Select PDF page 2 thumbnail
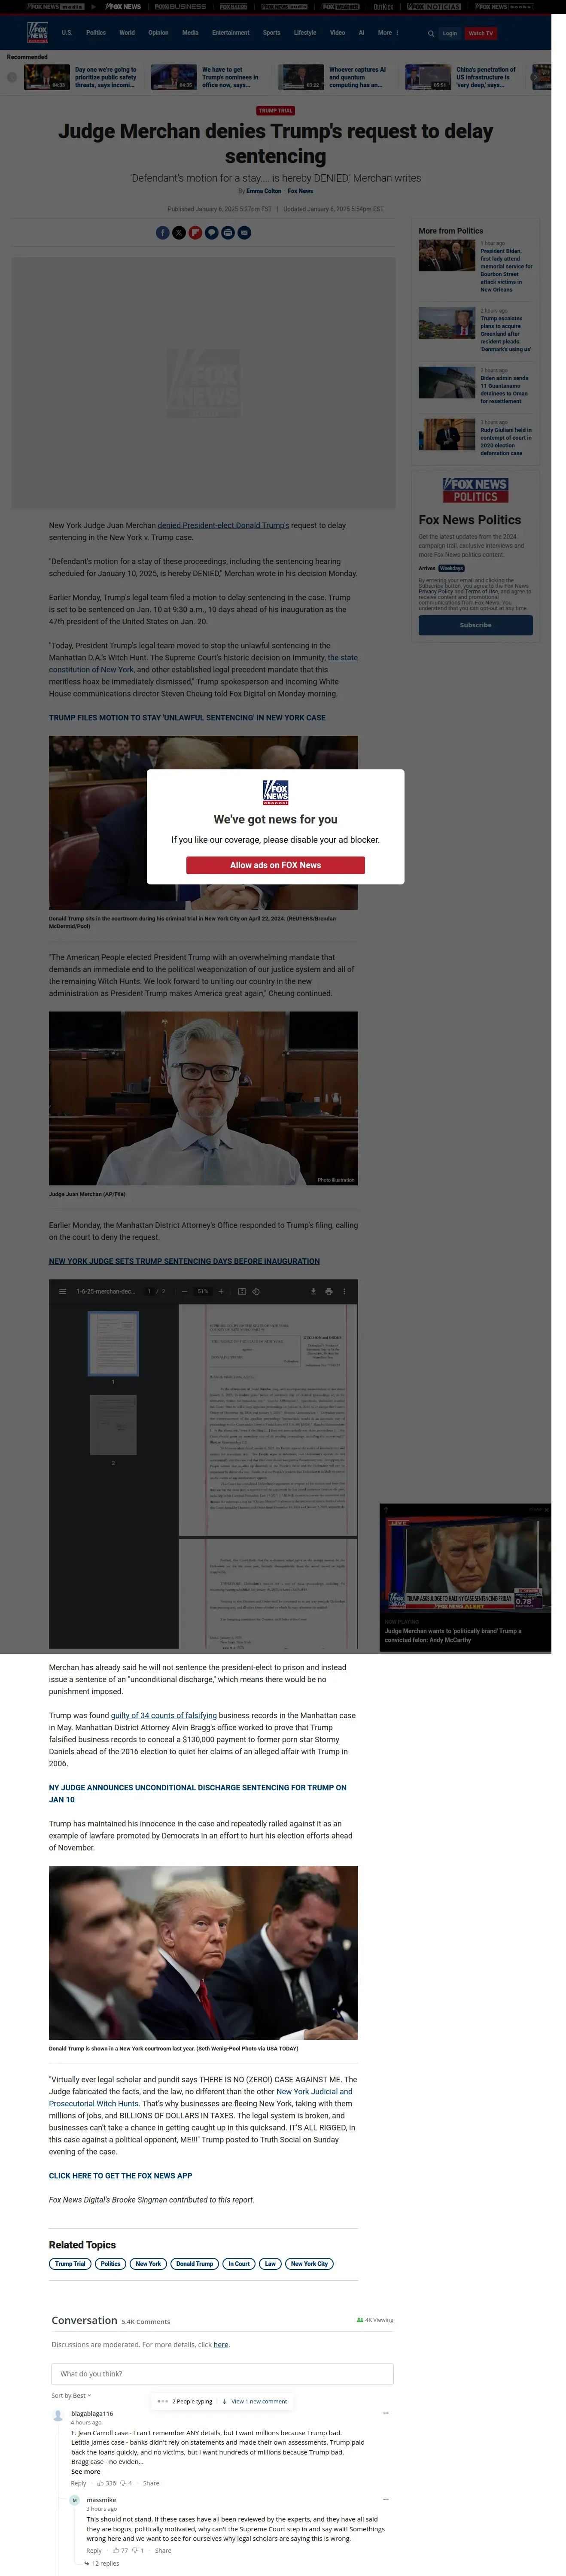This screenshot has width=566, height=2576. pos(113,1424)
